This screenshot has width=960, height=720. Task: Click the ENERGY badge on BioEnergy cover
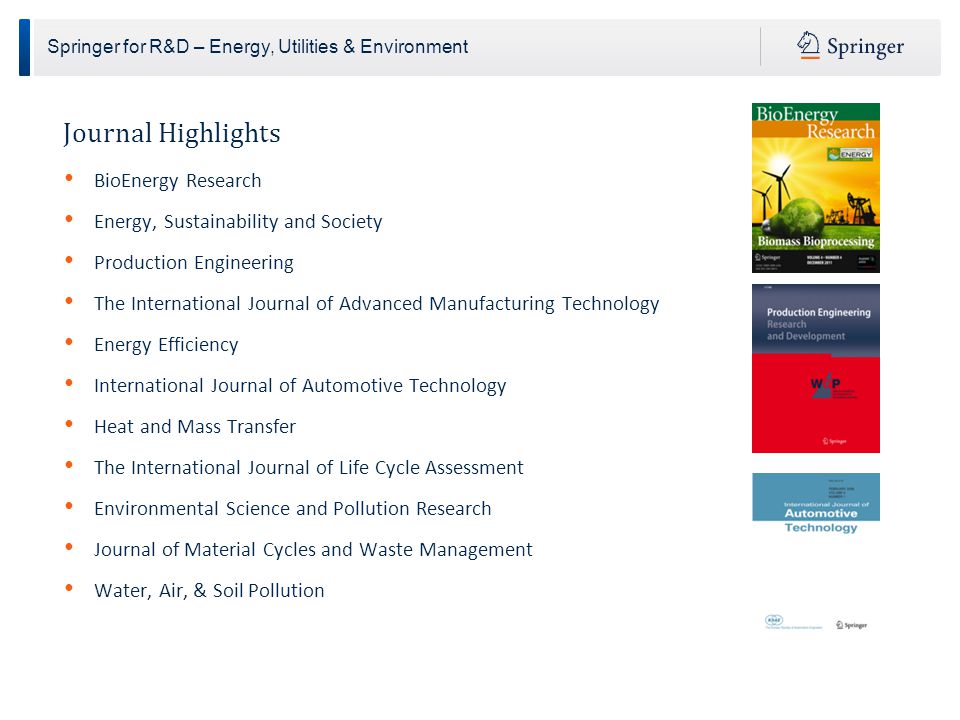coord(850,154)
